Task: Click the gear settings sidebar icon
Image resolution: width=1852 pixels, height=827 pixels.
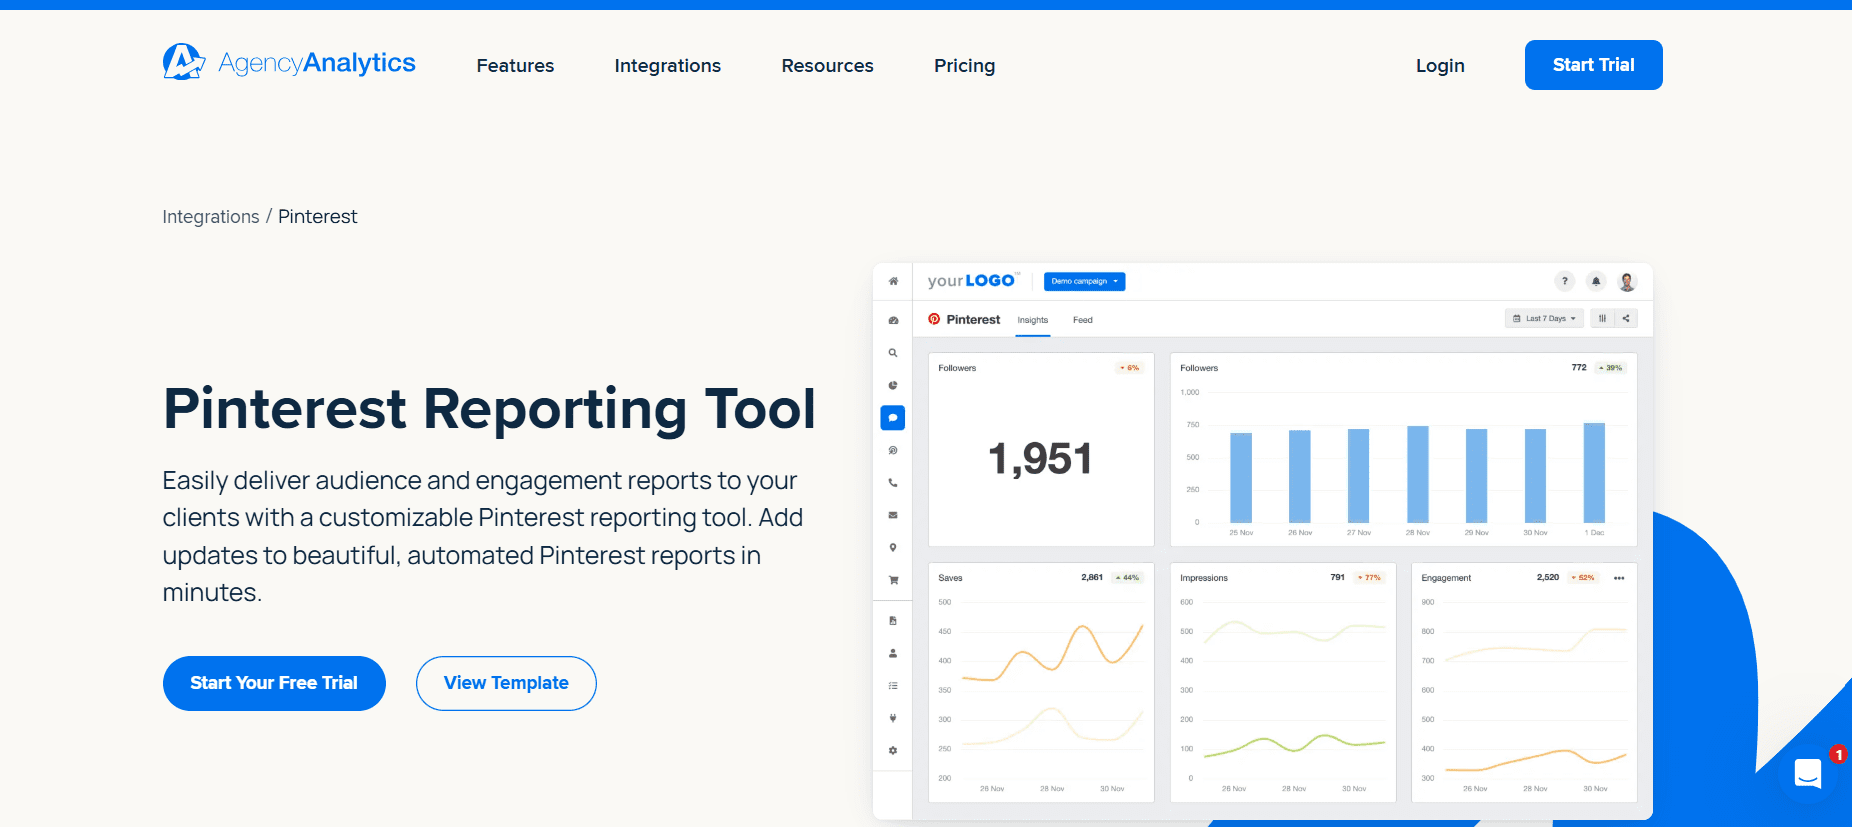Action: tap(893, 750)
